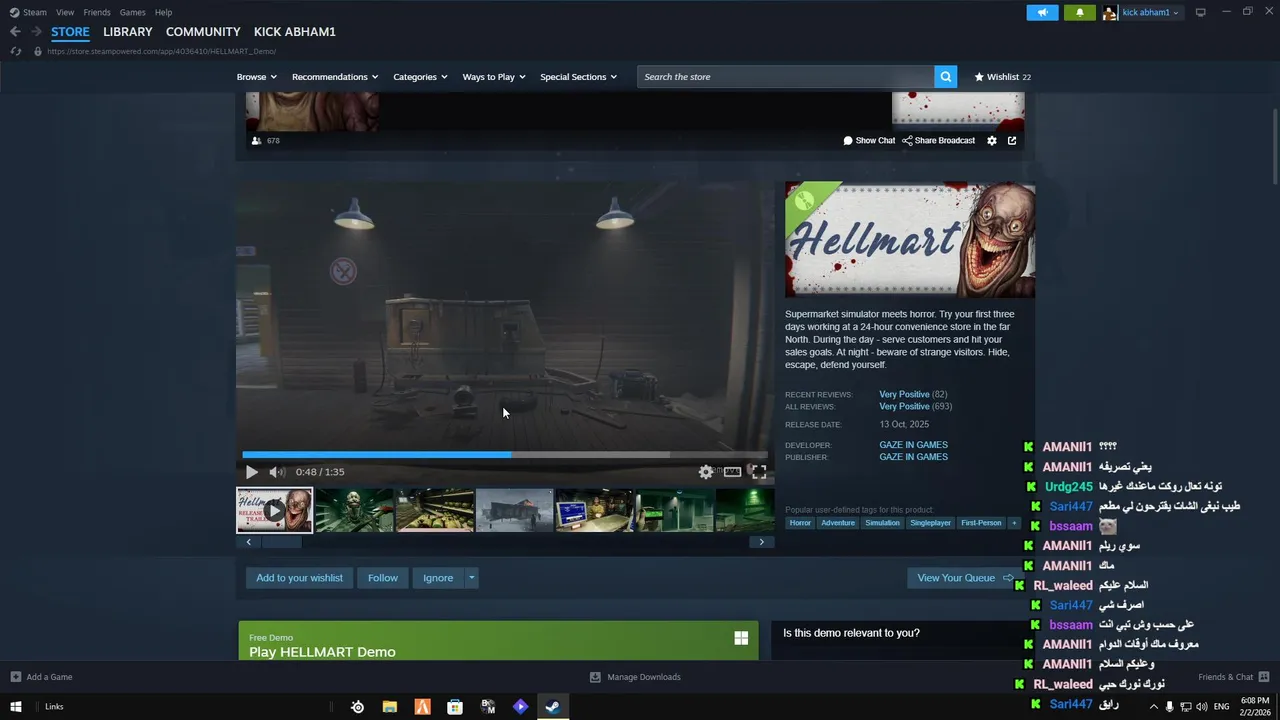
Task: Expand the Categories menu
Action: (x=420, y=77)
